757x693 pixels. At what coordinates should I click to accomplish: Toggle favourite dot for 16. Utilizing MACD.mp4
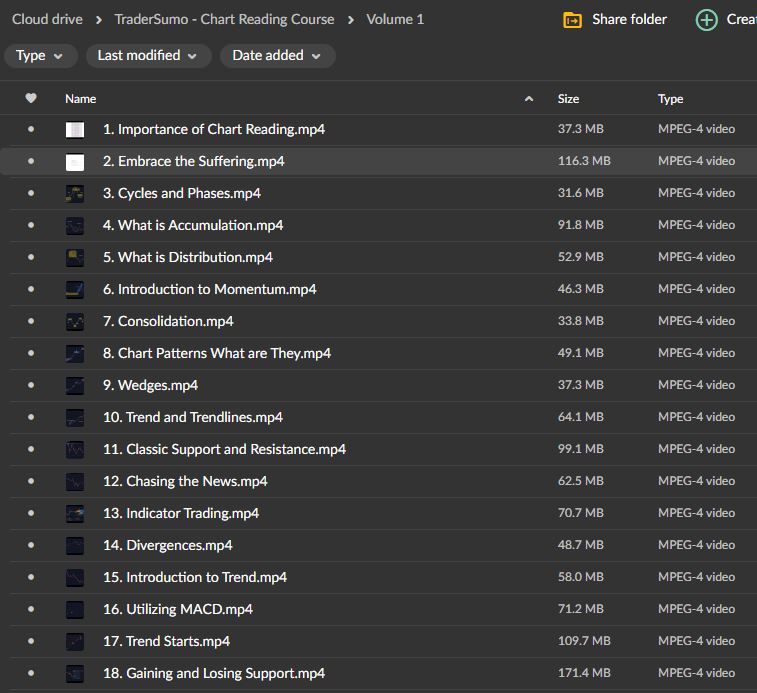pos(31,609)
